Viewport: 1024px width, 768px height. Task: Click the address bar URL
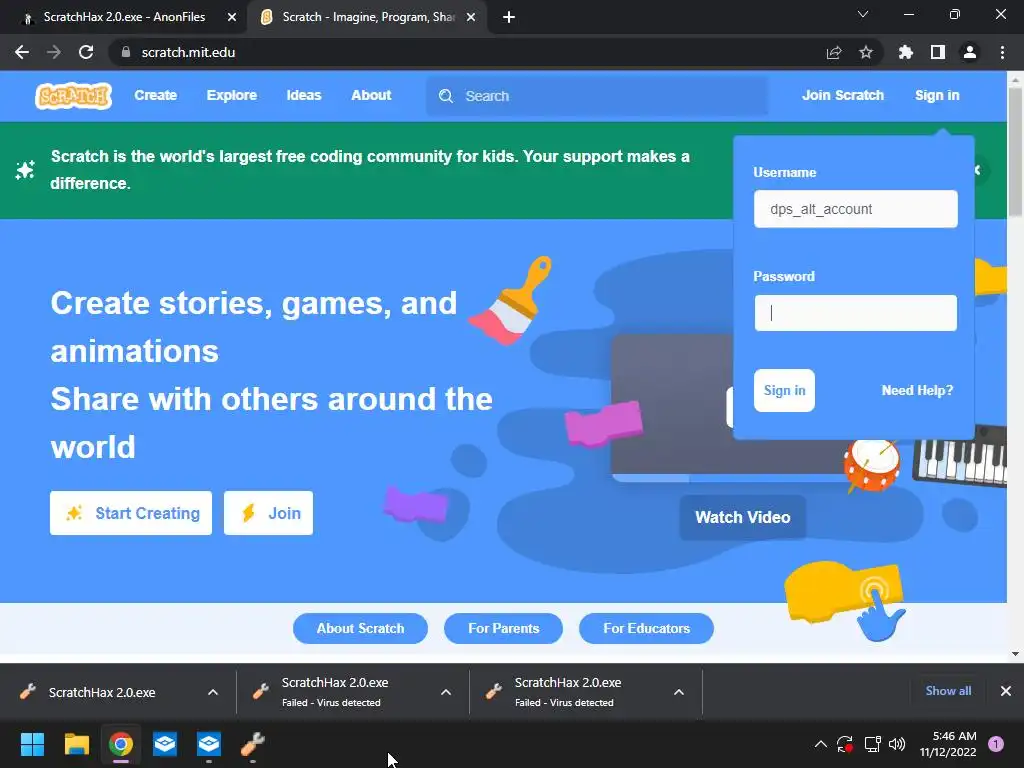point(188,52)
